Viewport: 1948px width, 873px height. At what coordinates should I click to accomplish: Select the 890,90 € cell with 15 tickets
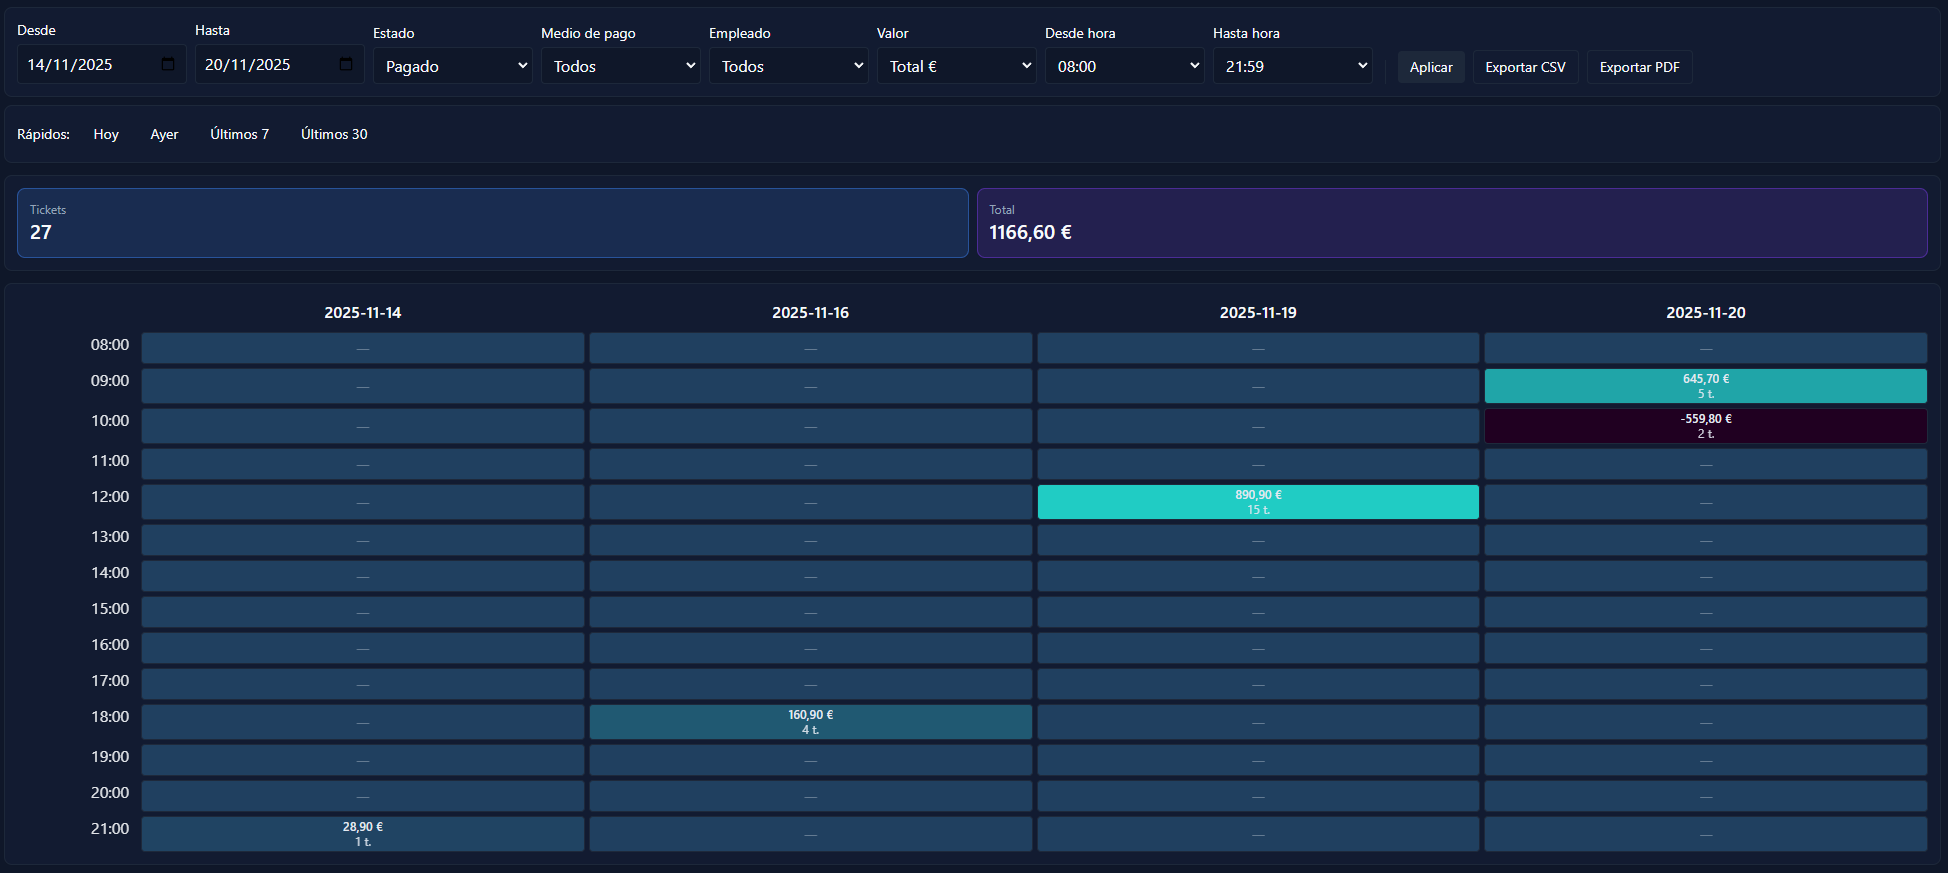(x=1258, y=502)
